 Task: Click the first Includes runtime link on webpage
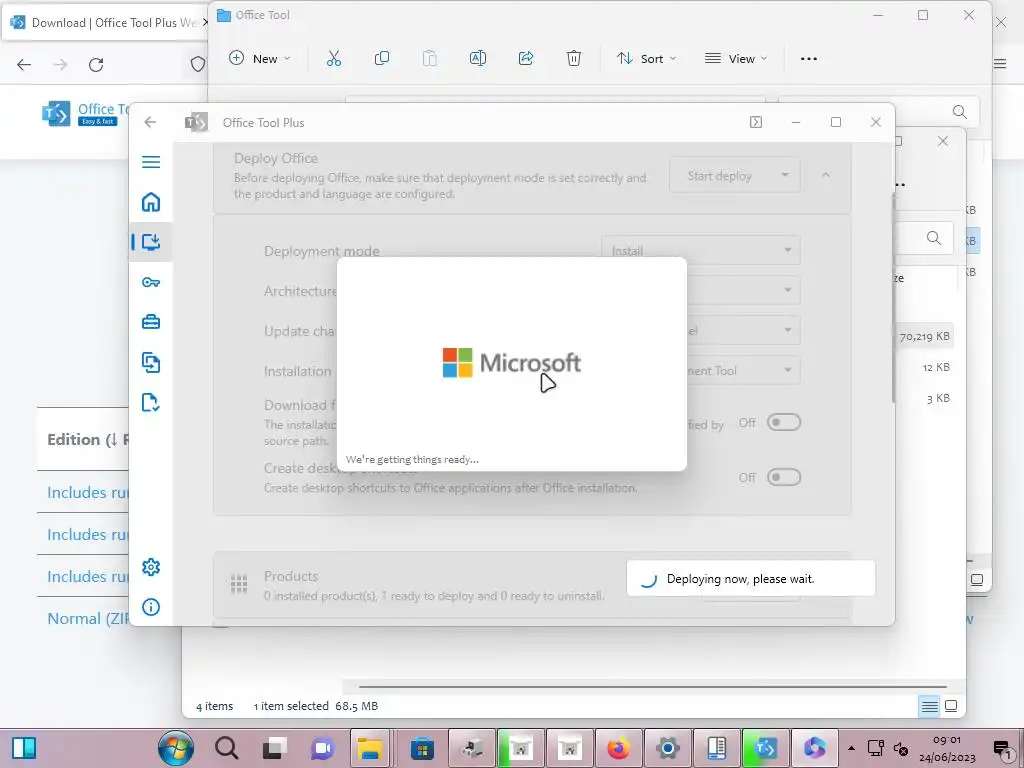click(x=88, y=492)
